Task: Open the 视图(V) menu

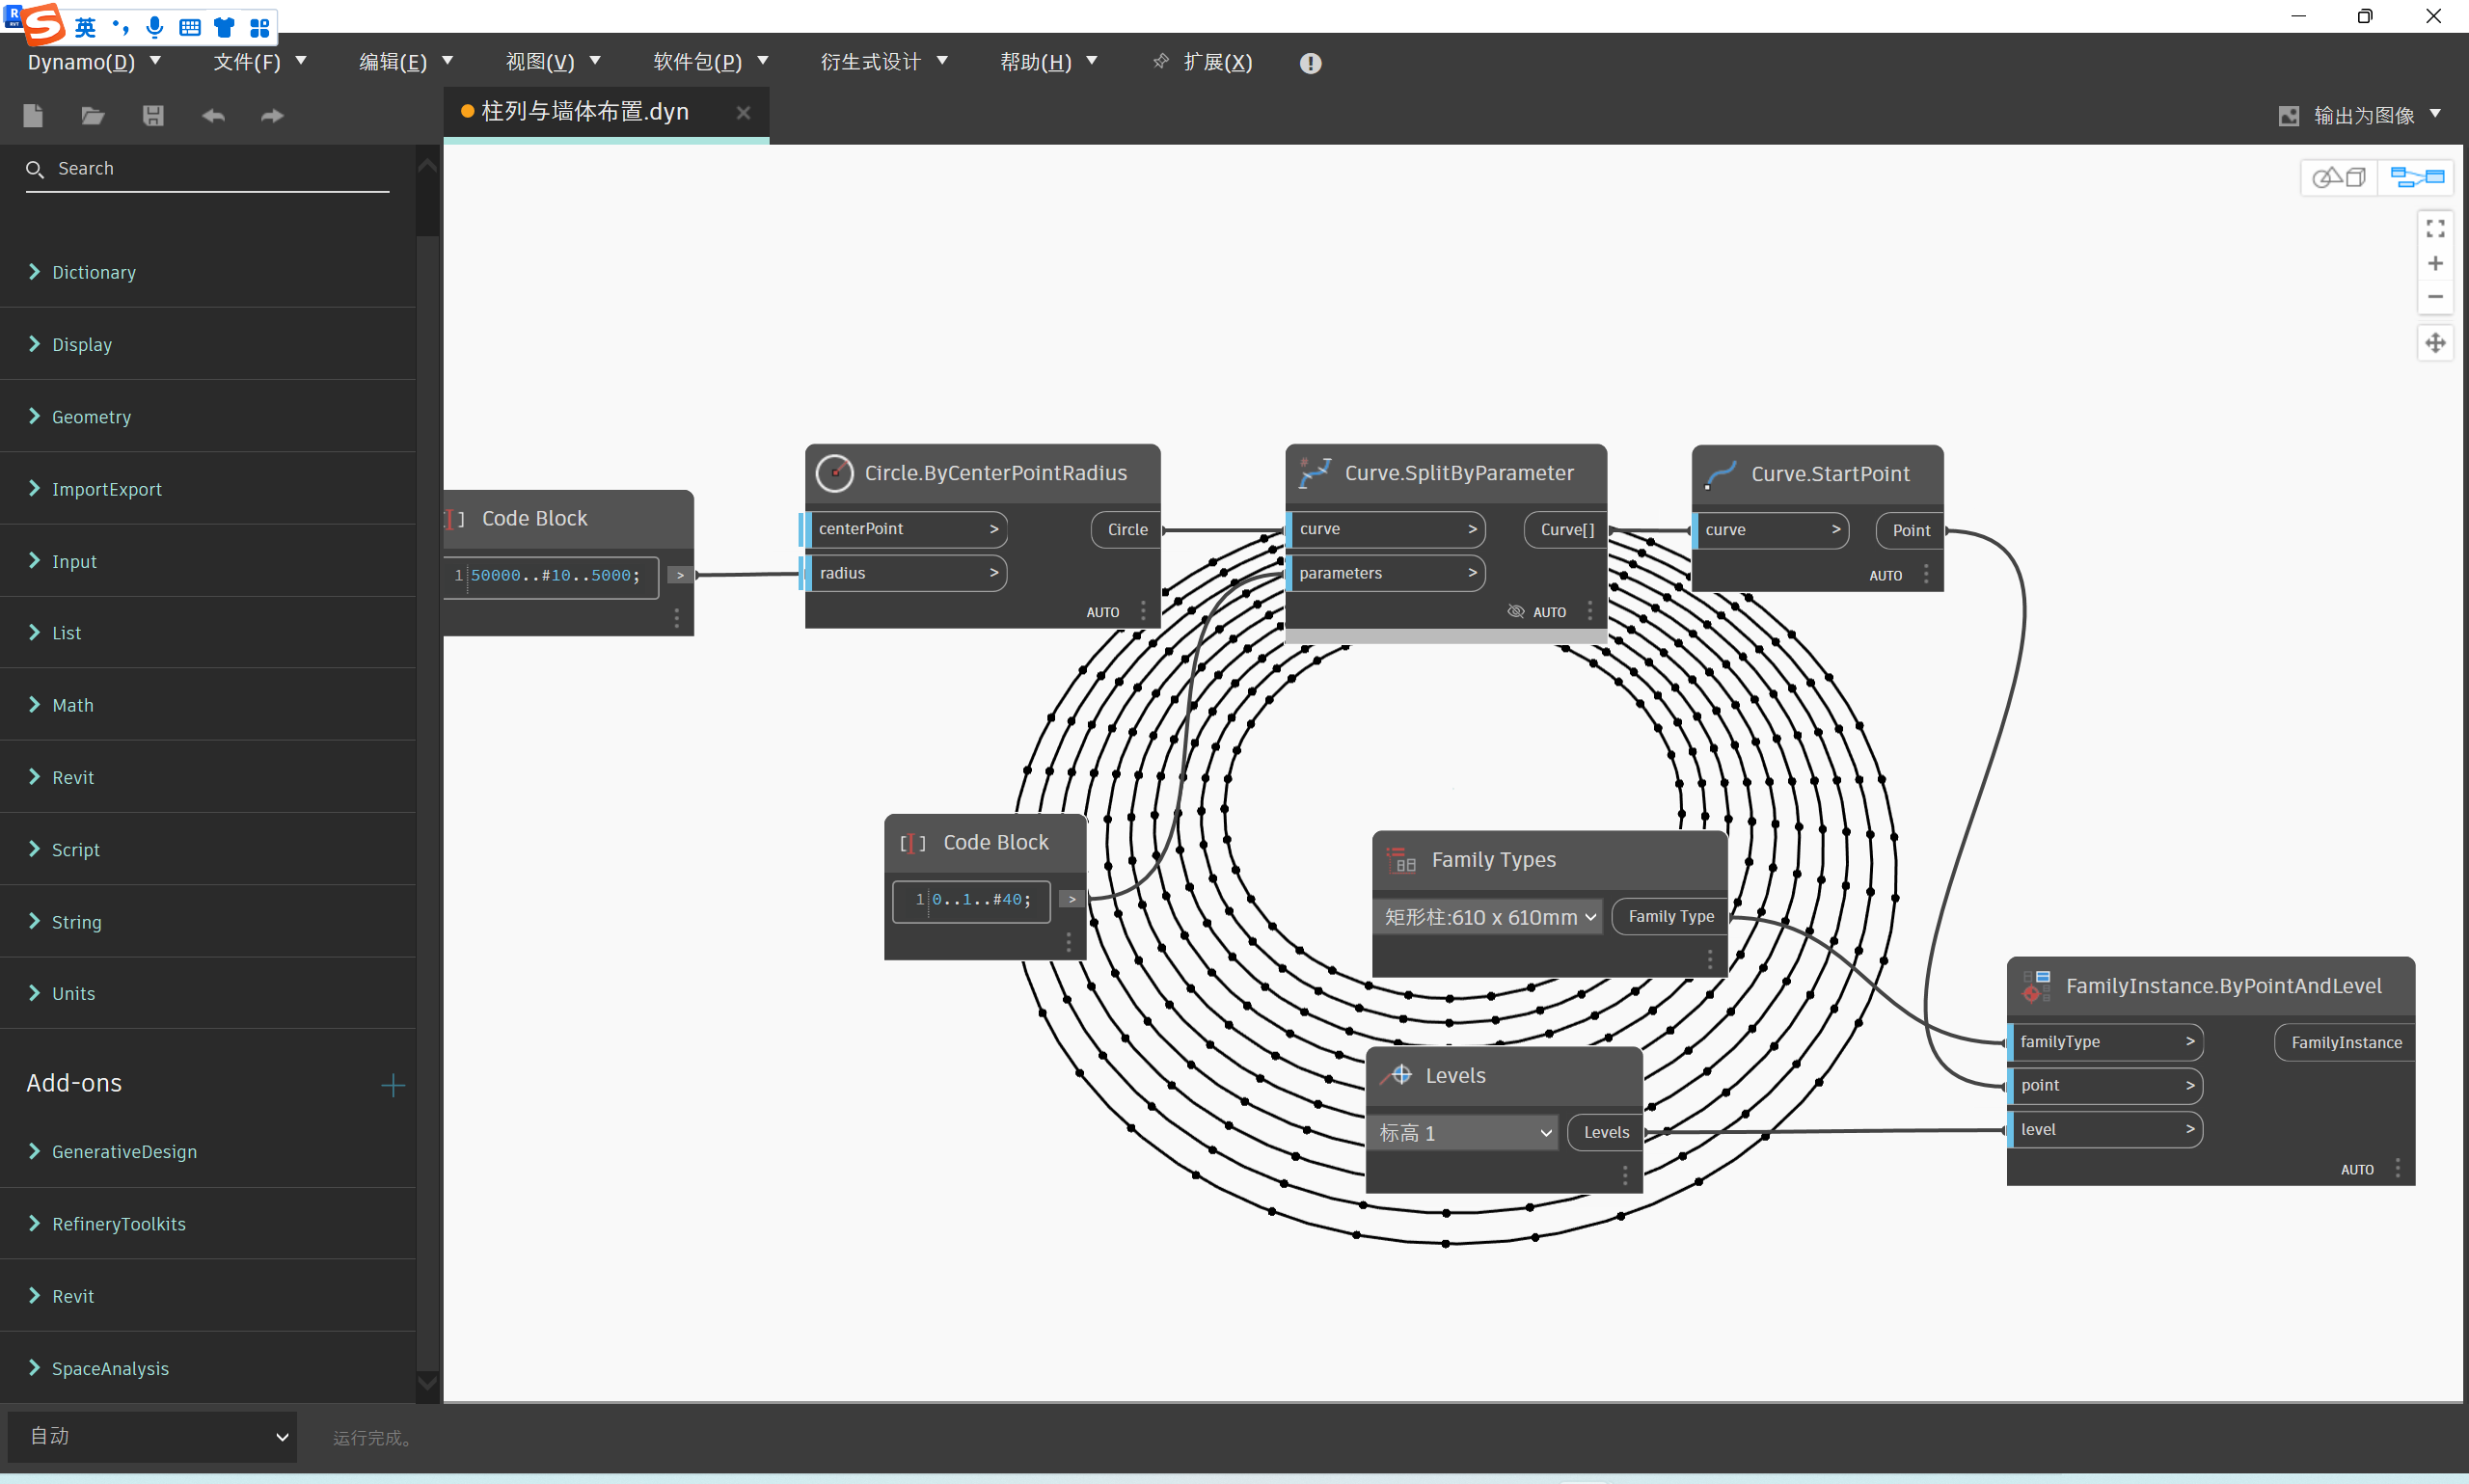Action: [553, 62]
